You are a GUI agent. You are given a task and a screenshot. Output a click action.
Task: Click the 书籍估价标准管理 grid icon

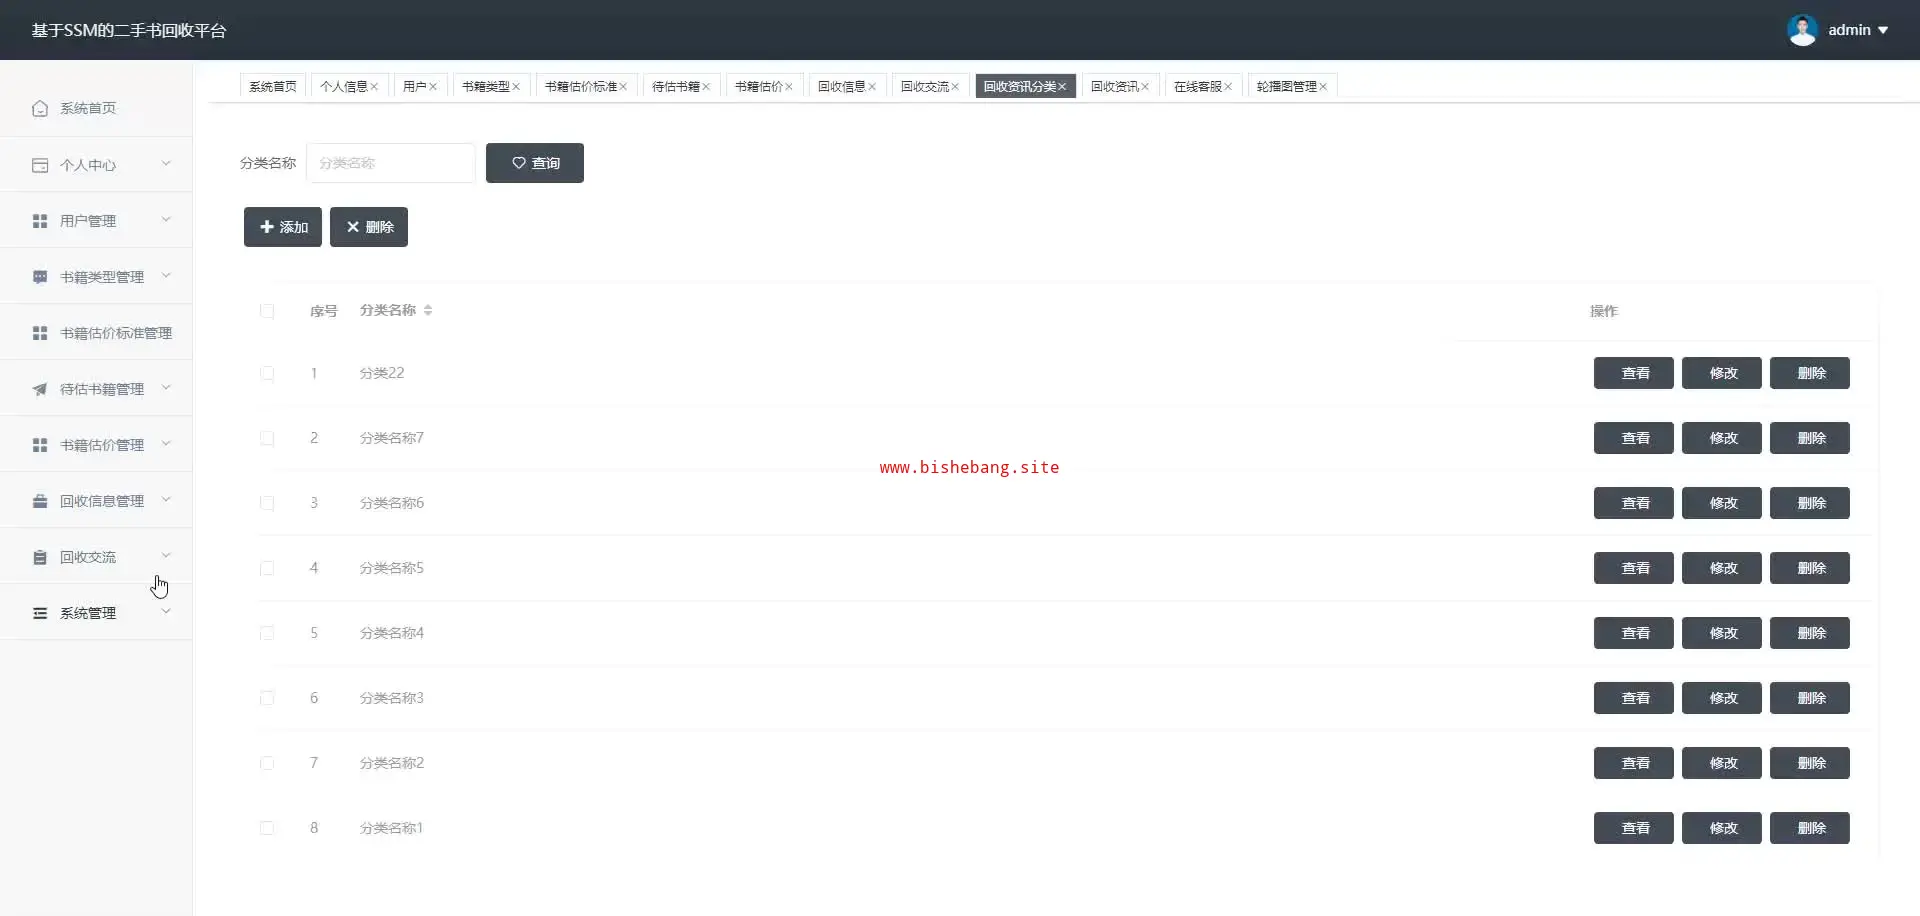[40, 333]
